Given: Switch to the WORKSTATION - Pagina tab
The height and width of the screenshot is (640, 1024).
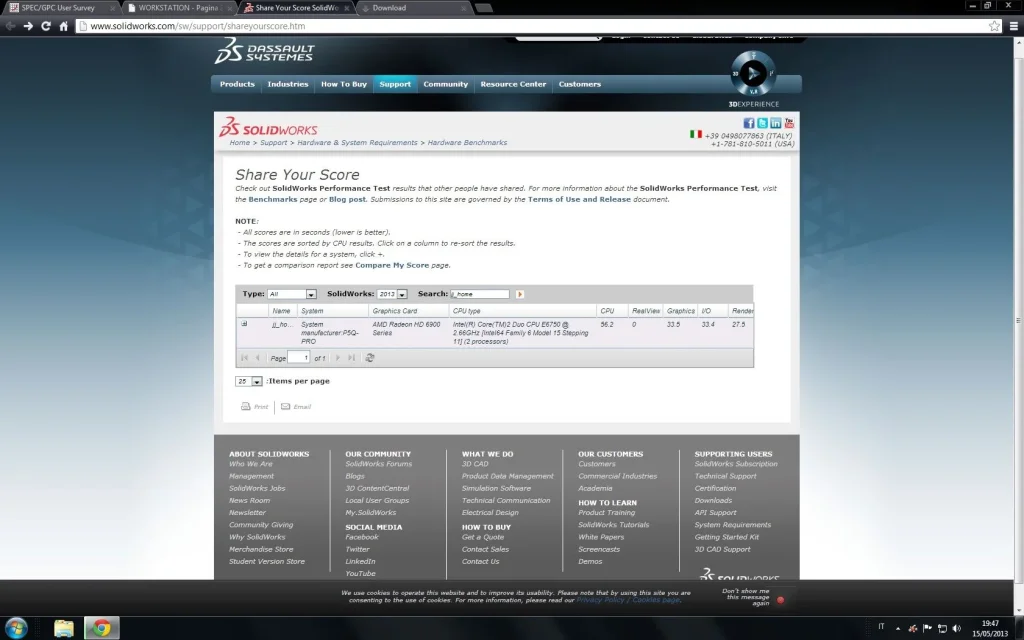Looking at the screenshot, I should [x=178, y=8].
